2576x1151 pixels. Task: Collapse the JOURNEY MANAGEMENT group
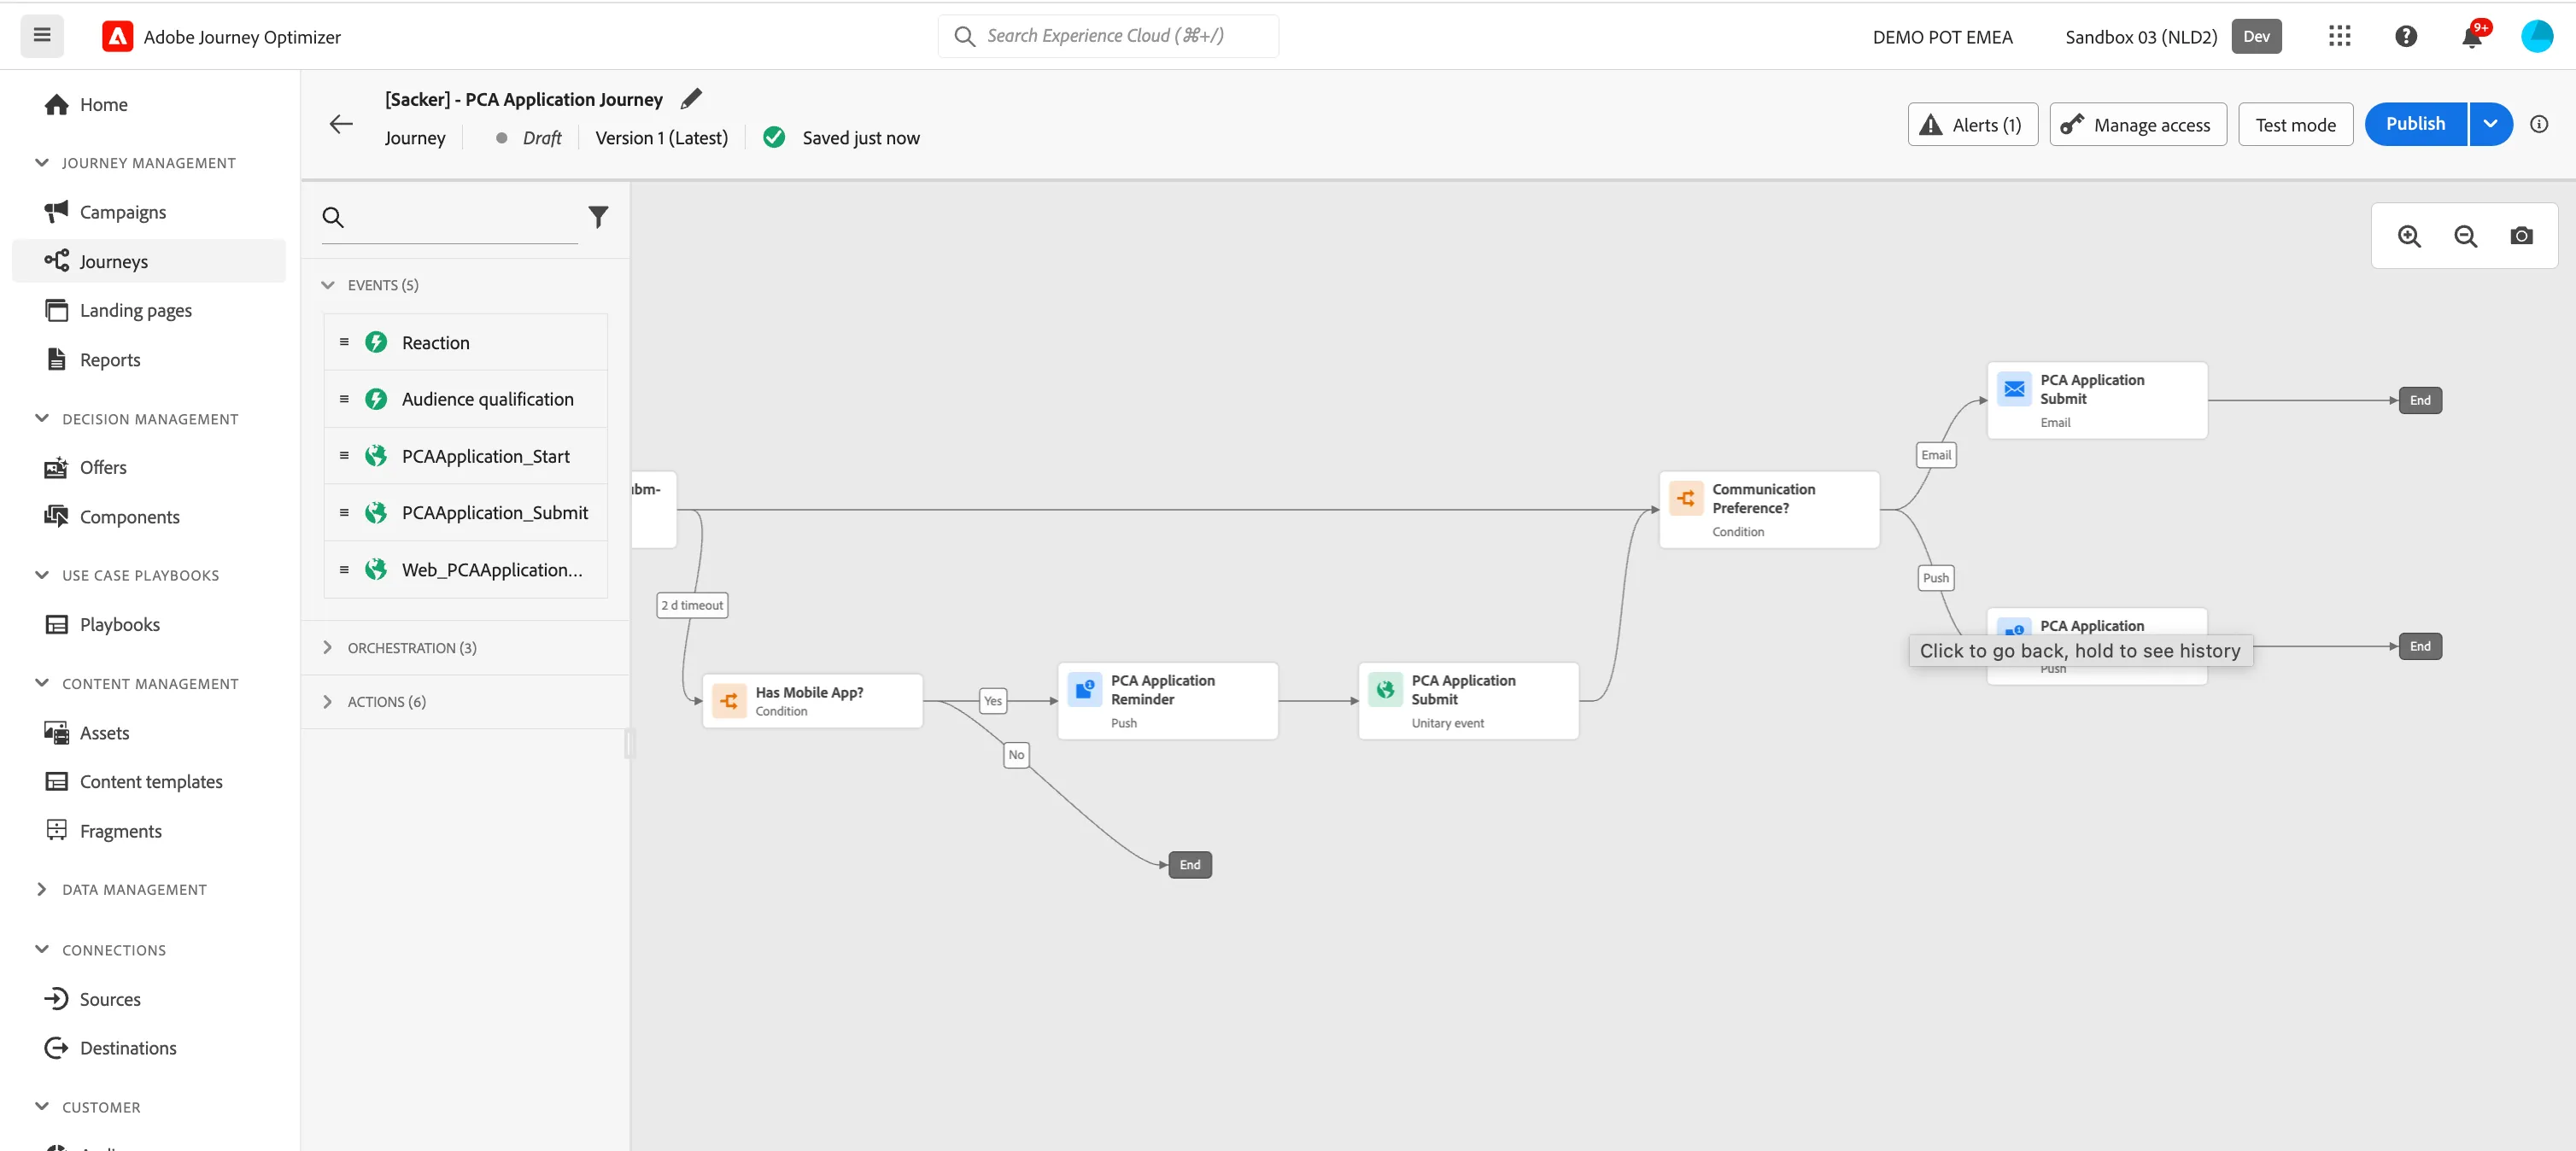point(42,162)
